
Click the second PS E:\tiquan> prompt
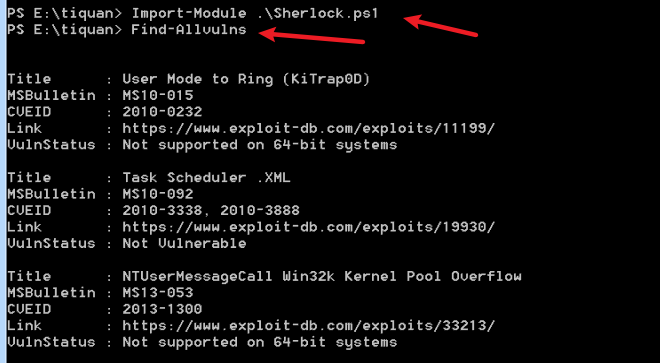[64, 30]
